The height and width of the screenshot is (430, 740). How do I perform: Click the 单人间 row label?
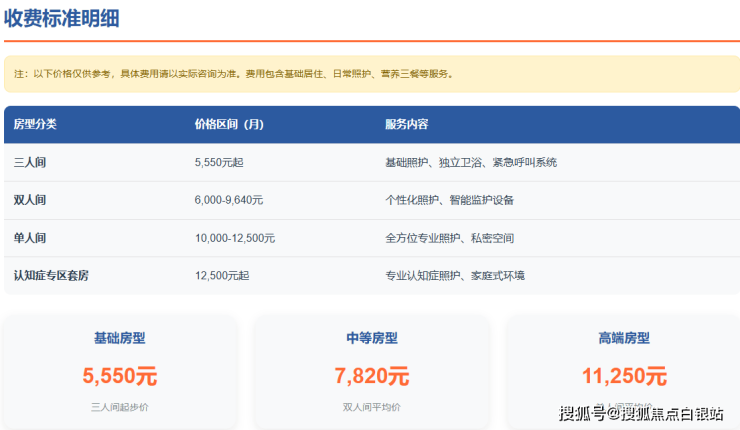[x=30, y=238]
